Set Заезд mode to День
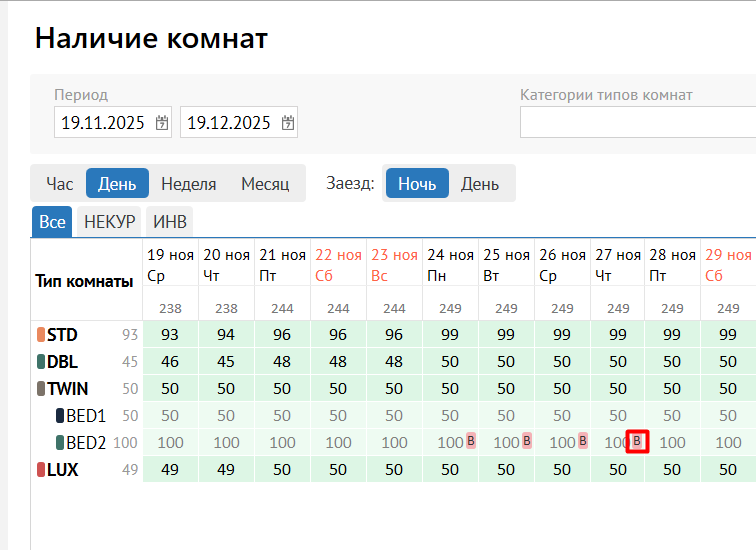This screenshot has width=756, height=550. [480, 184]
